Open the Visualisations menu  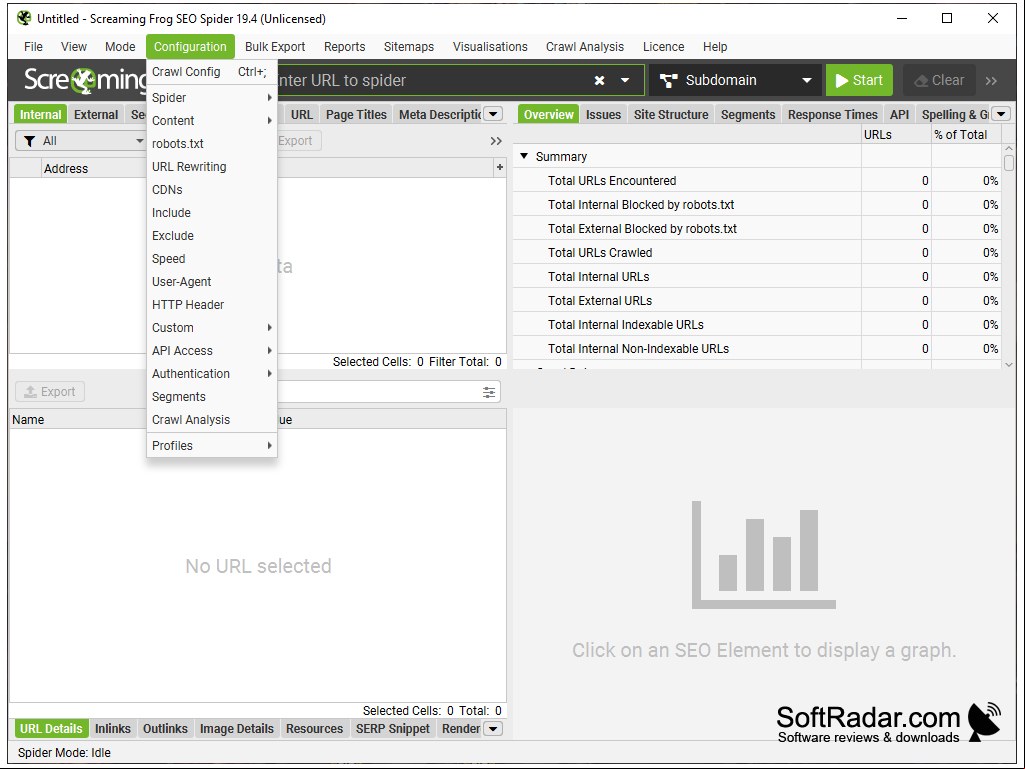[x=490, y=46]
